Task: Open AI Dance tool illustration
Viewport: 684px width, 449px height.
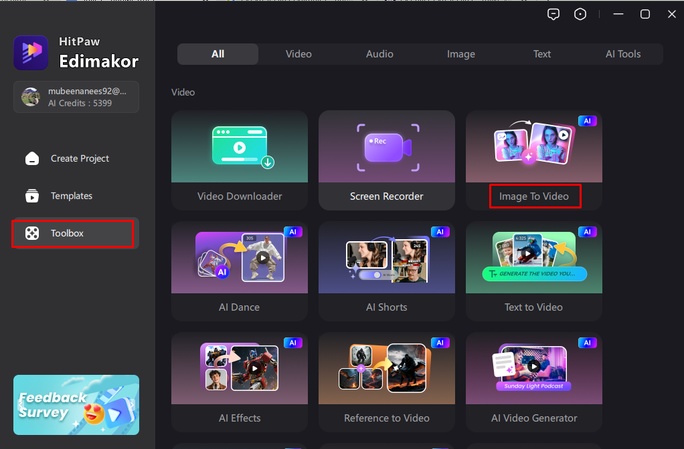Action: click(x=239, y=257)
